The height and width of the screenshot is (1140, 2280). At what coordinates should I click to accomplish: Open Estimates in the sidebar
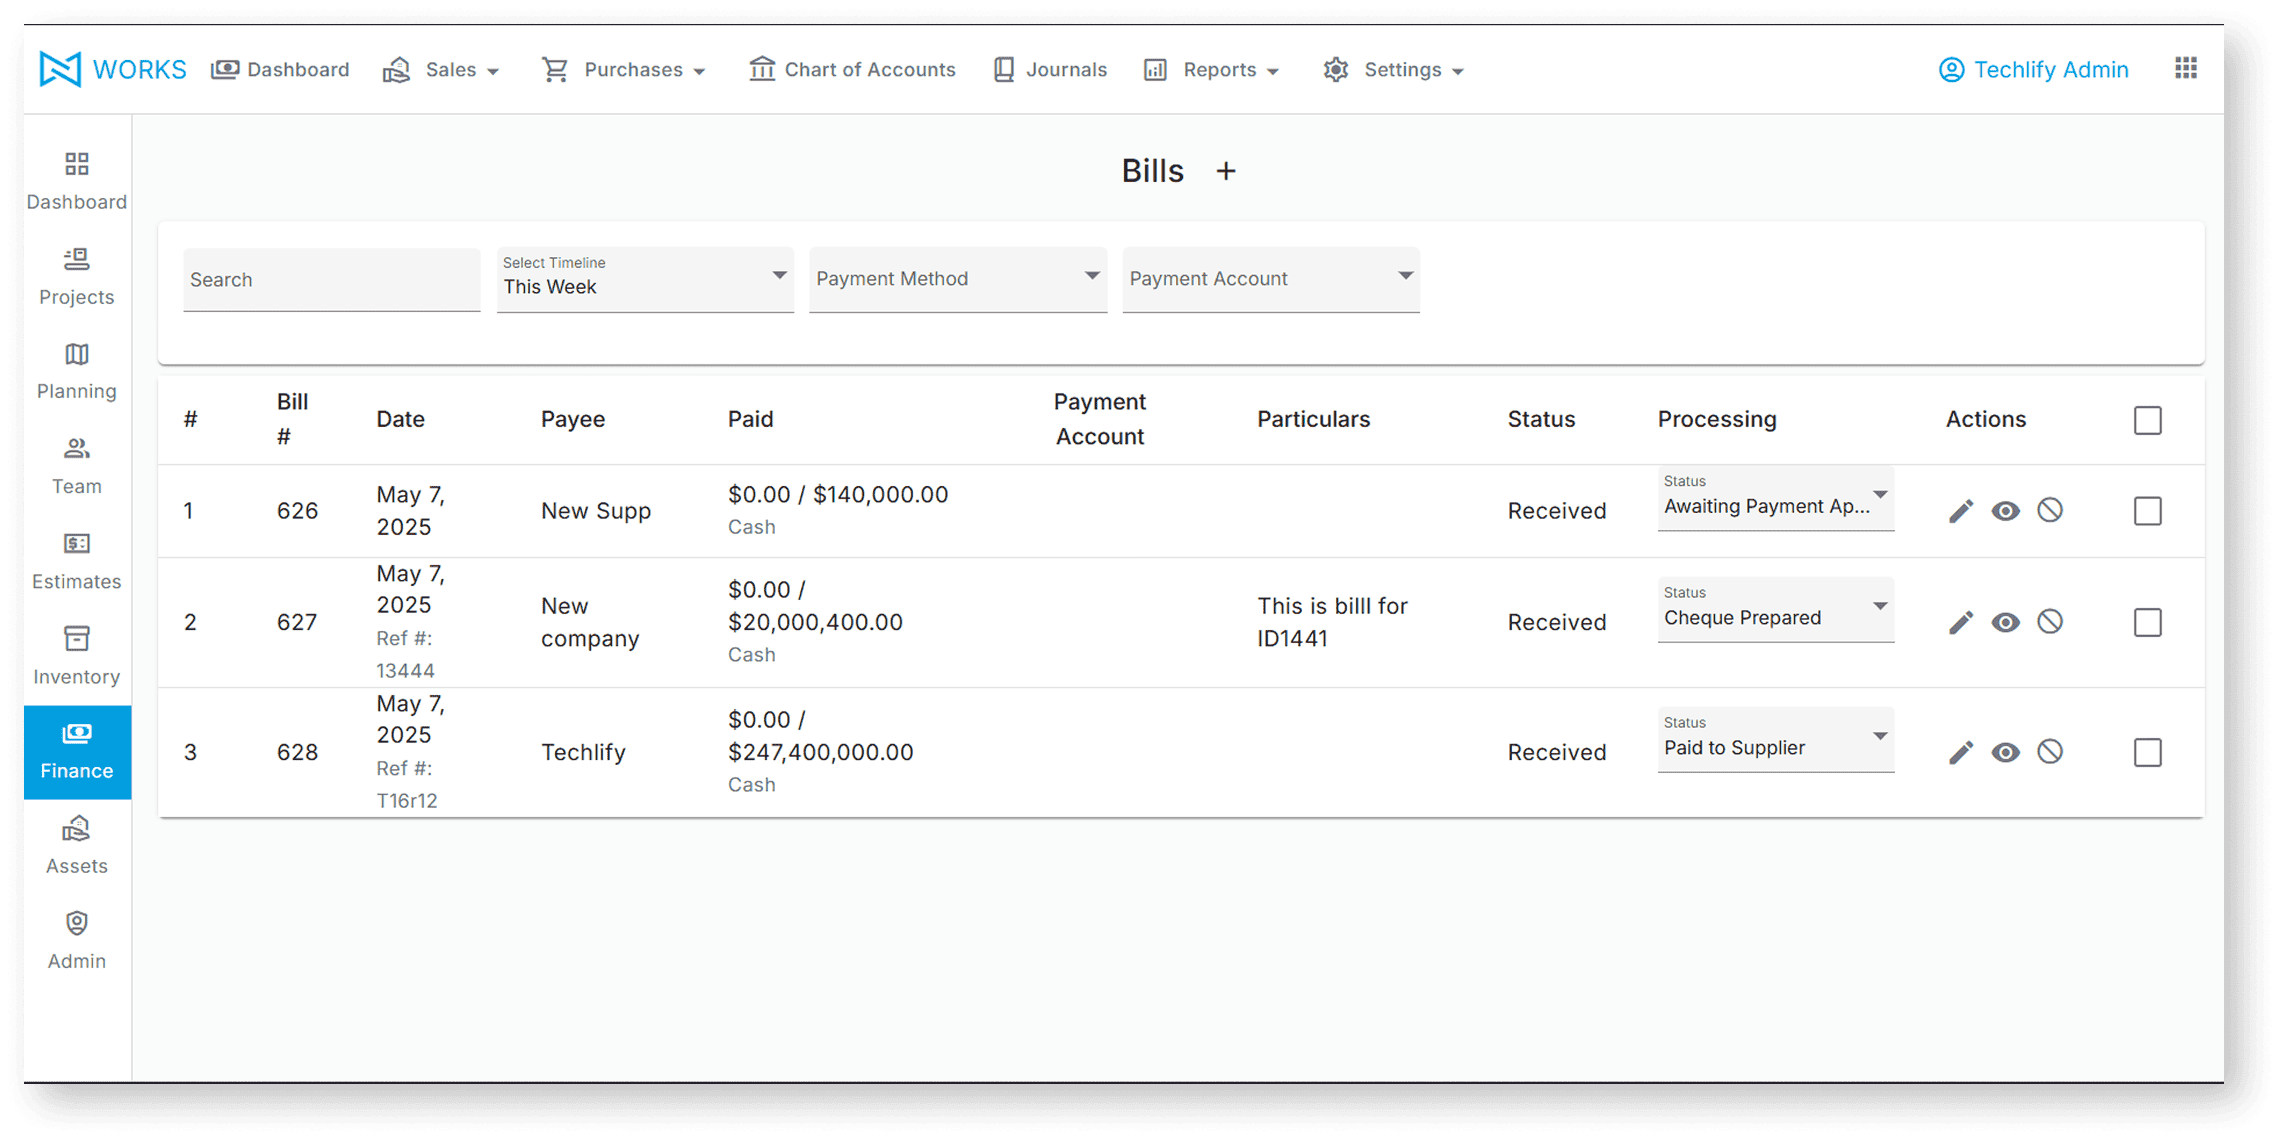tap(77, 561)
